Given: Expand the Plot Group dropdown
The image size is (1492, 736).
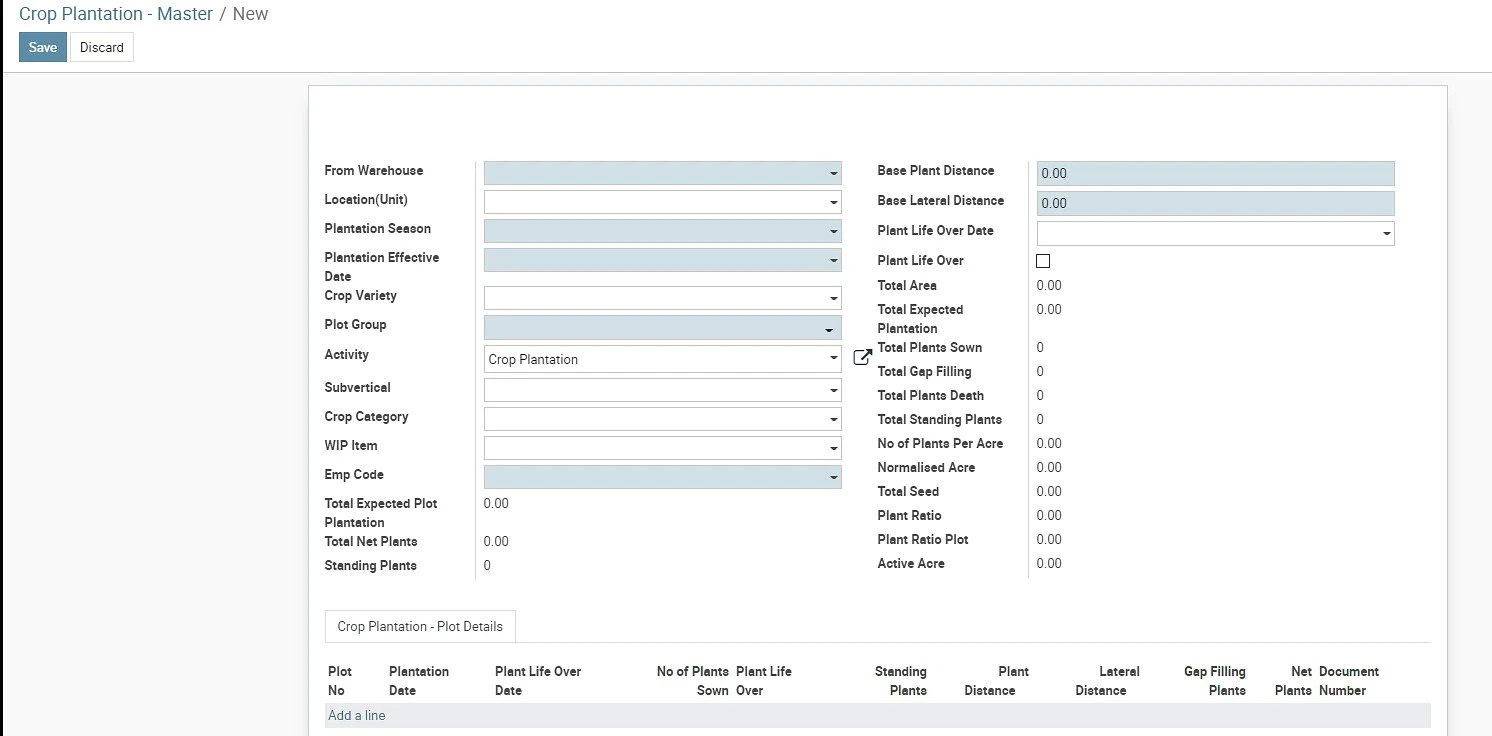Looking at the screenshot, I should 662,328.
